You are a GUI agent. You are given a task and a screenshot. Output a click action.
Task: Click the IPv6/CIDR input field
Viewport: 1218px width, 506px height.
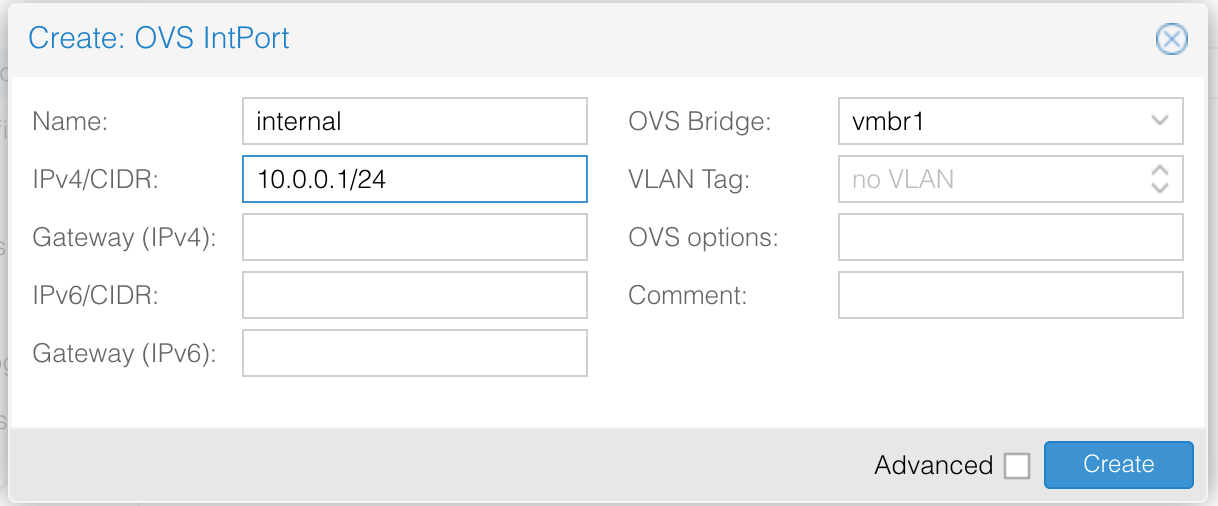click(414, 295)
